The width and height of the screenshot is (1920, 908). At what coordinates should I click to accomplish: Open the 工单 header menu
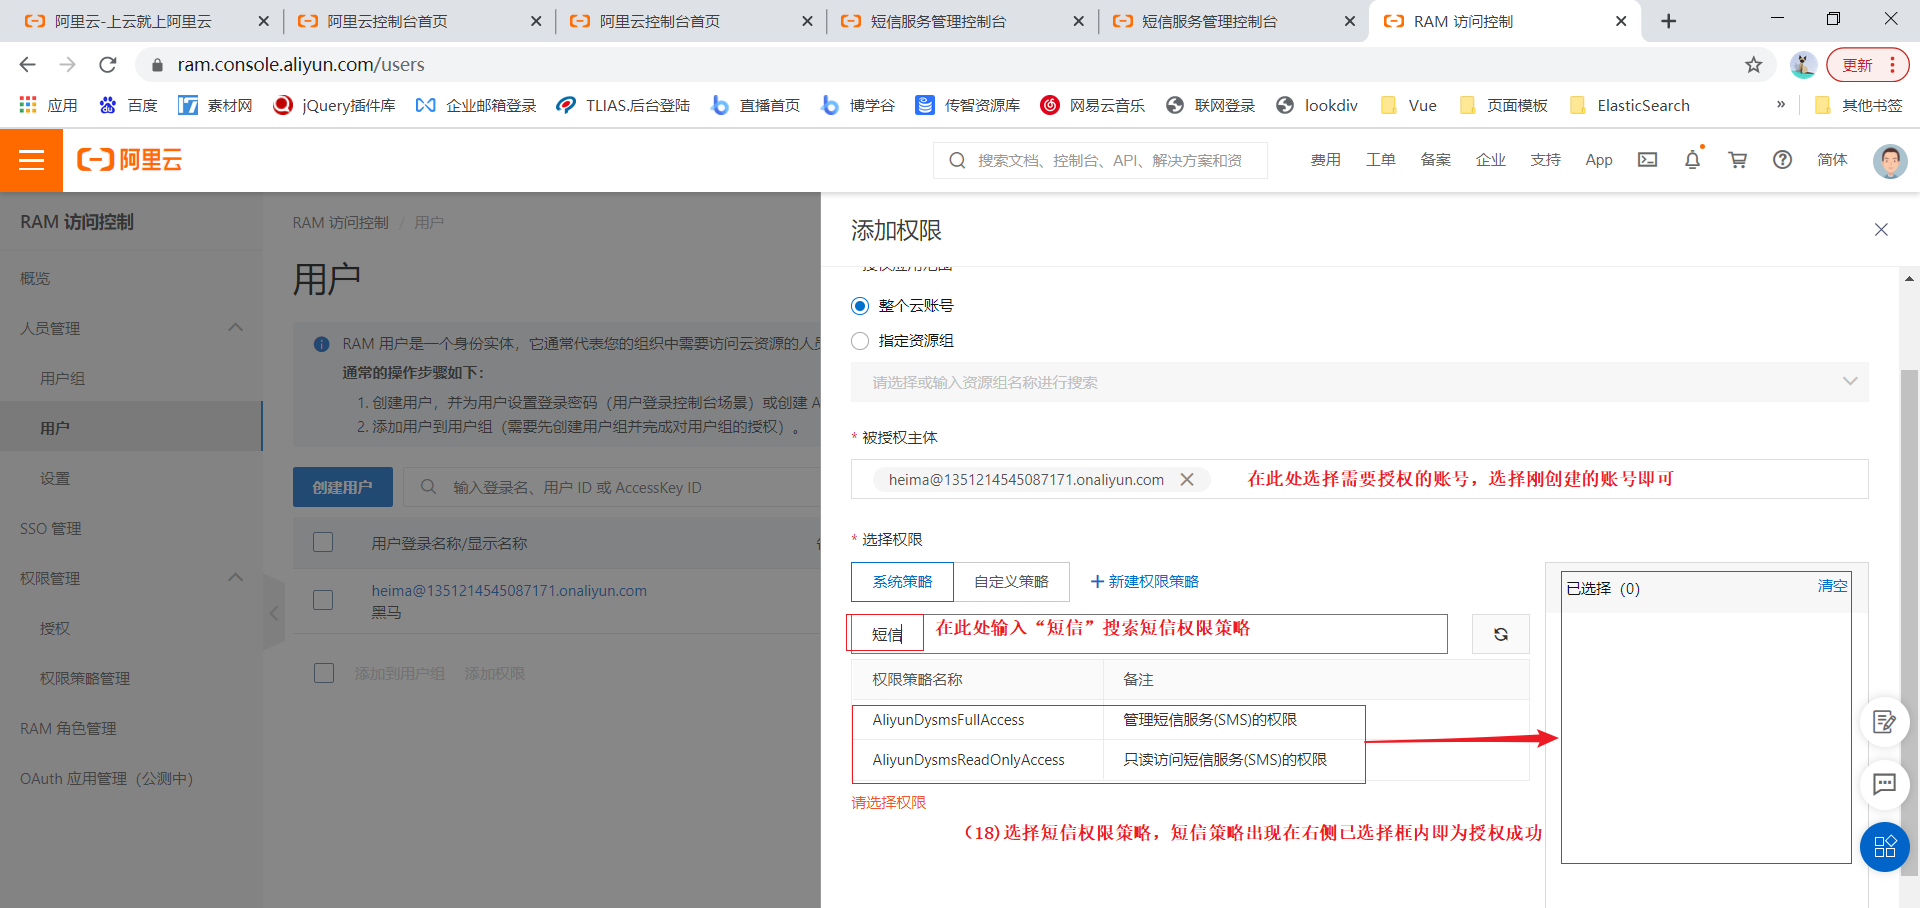(x=1380, y=160)
